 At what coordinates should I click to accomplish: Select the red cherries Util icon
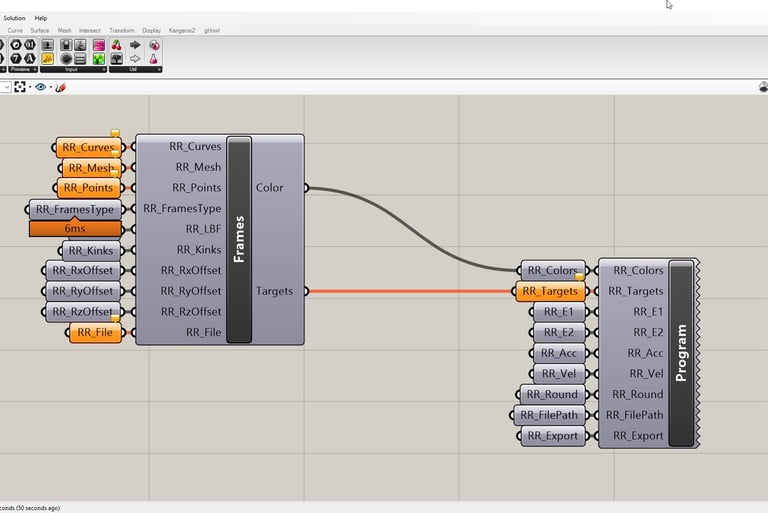(x=117, y=45)
